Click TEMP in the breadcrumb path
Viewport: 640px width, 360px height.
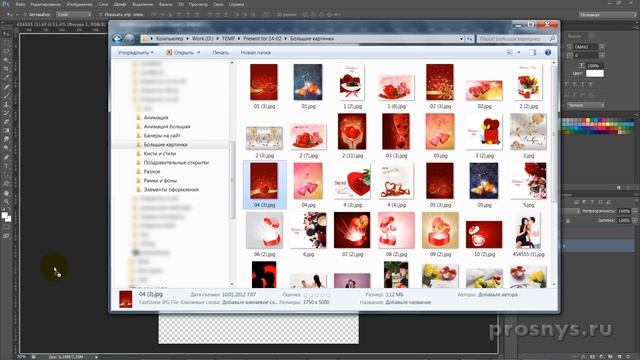pos(228,39)
